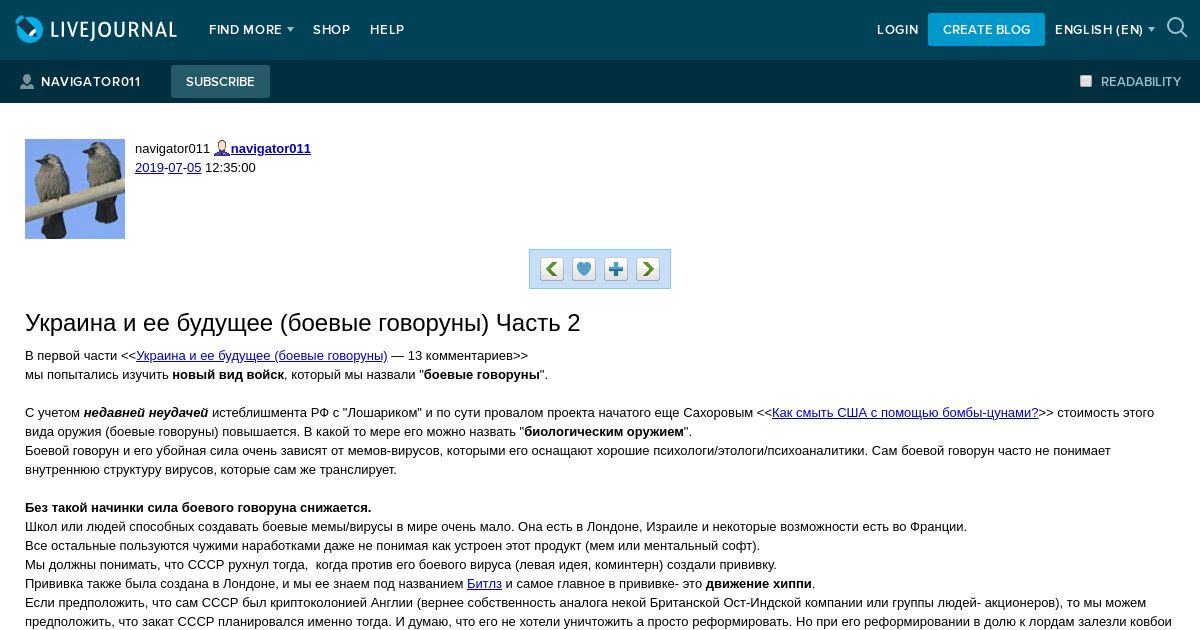
Task: Open link to part one "Украина и ее будущее (боевые говоруны)"
Action: pyautogui.click(x=262, y=355)
